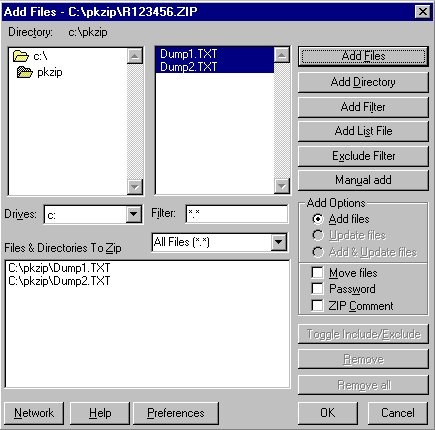435x430 pixels.
Task: Select C:\pkzip\Dump2.TXT in the zip list
Action: [59, 281]
